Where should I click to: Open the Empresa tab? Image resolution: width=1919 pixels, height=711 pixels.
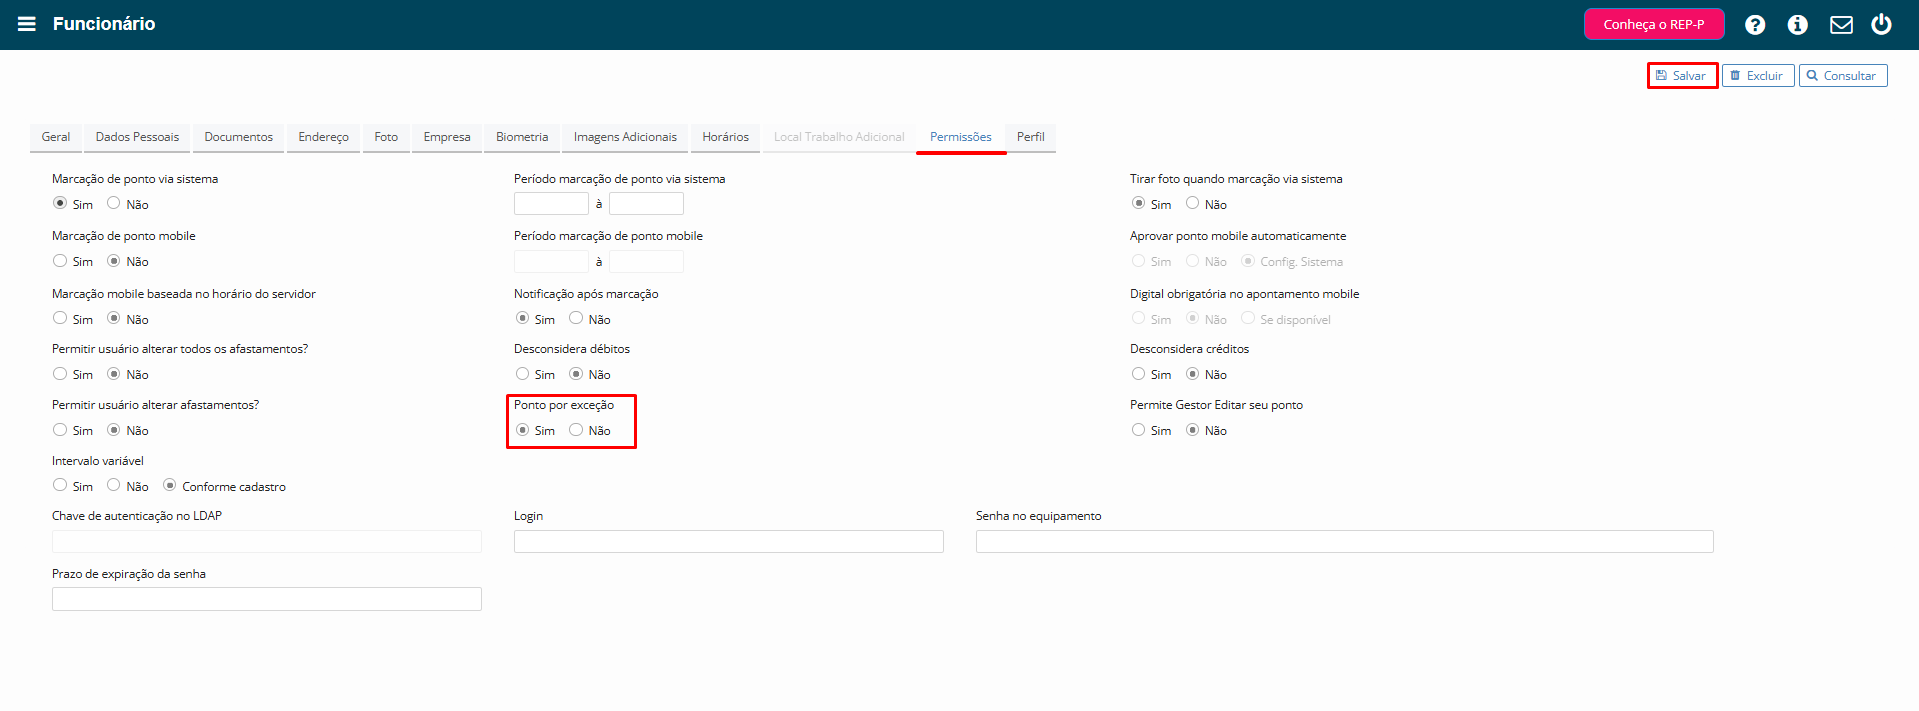[x=447, y=137]
